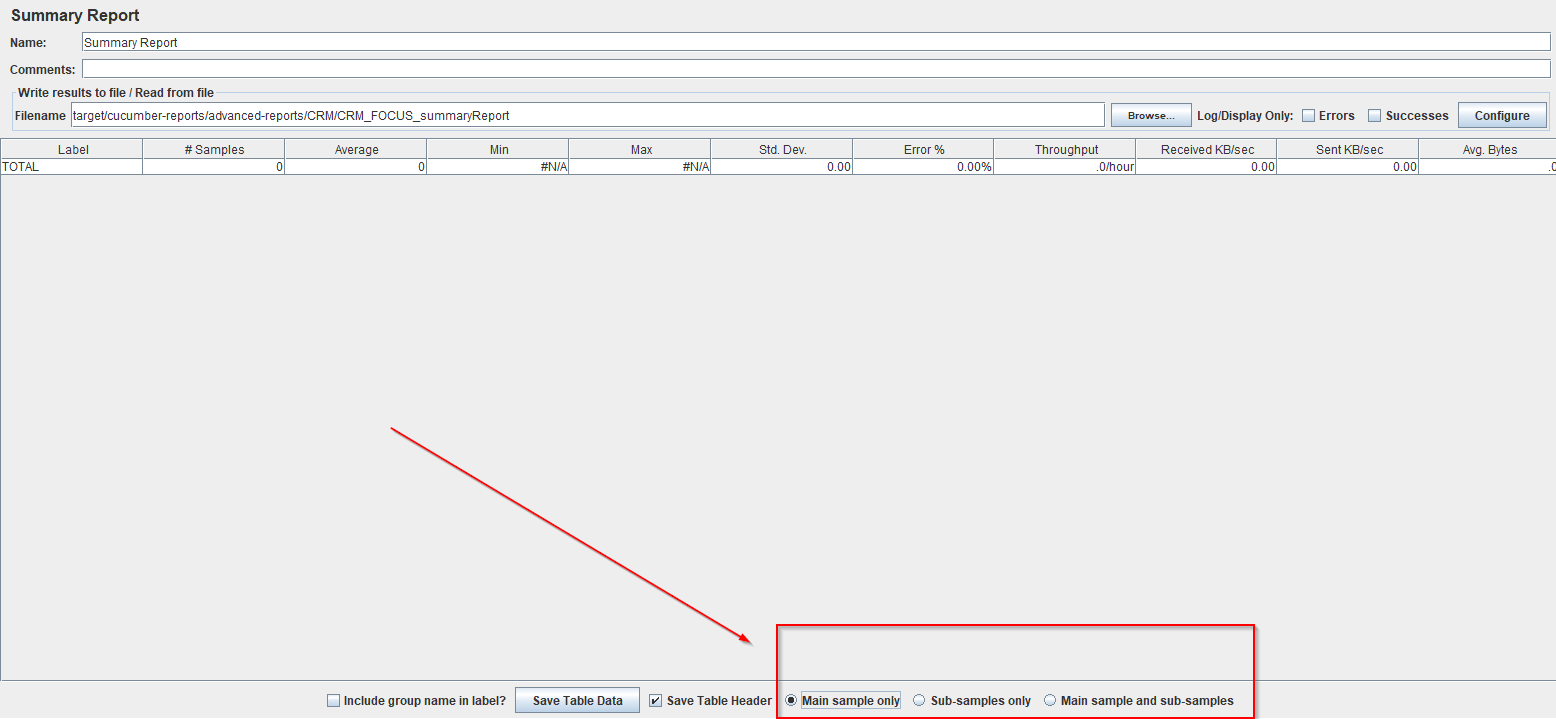Click the Throughput column header
1556x719 pixels.
point(1065,149)
